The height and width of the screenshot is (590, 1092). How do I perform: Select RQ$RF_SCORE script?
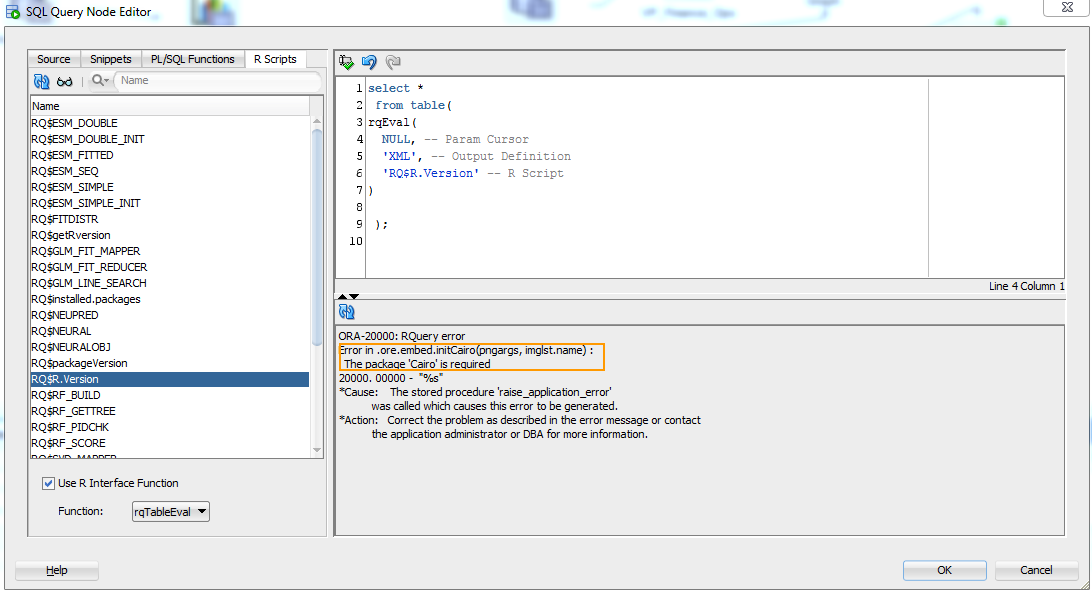(170, 443)
